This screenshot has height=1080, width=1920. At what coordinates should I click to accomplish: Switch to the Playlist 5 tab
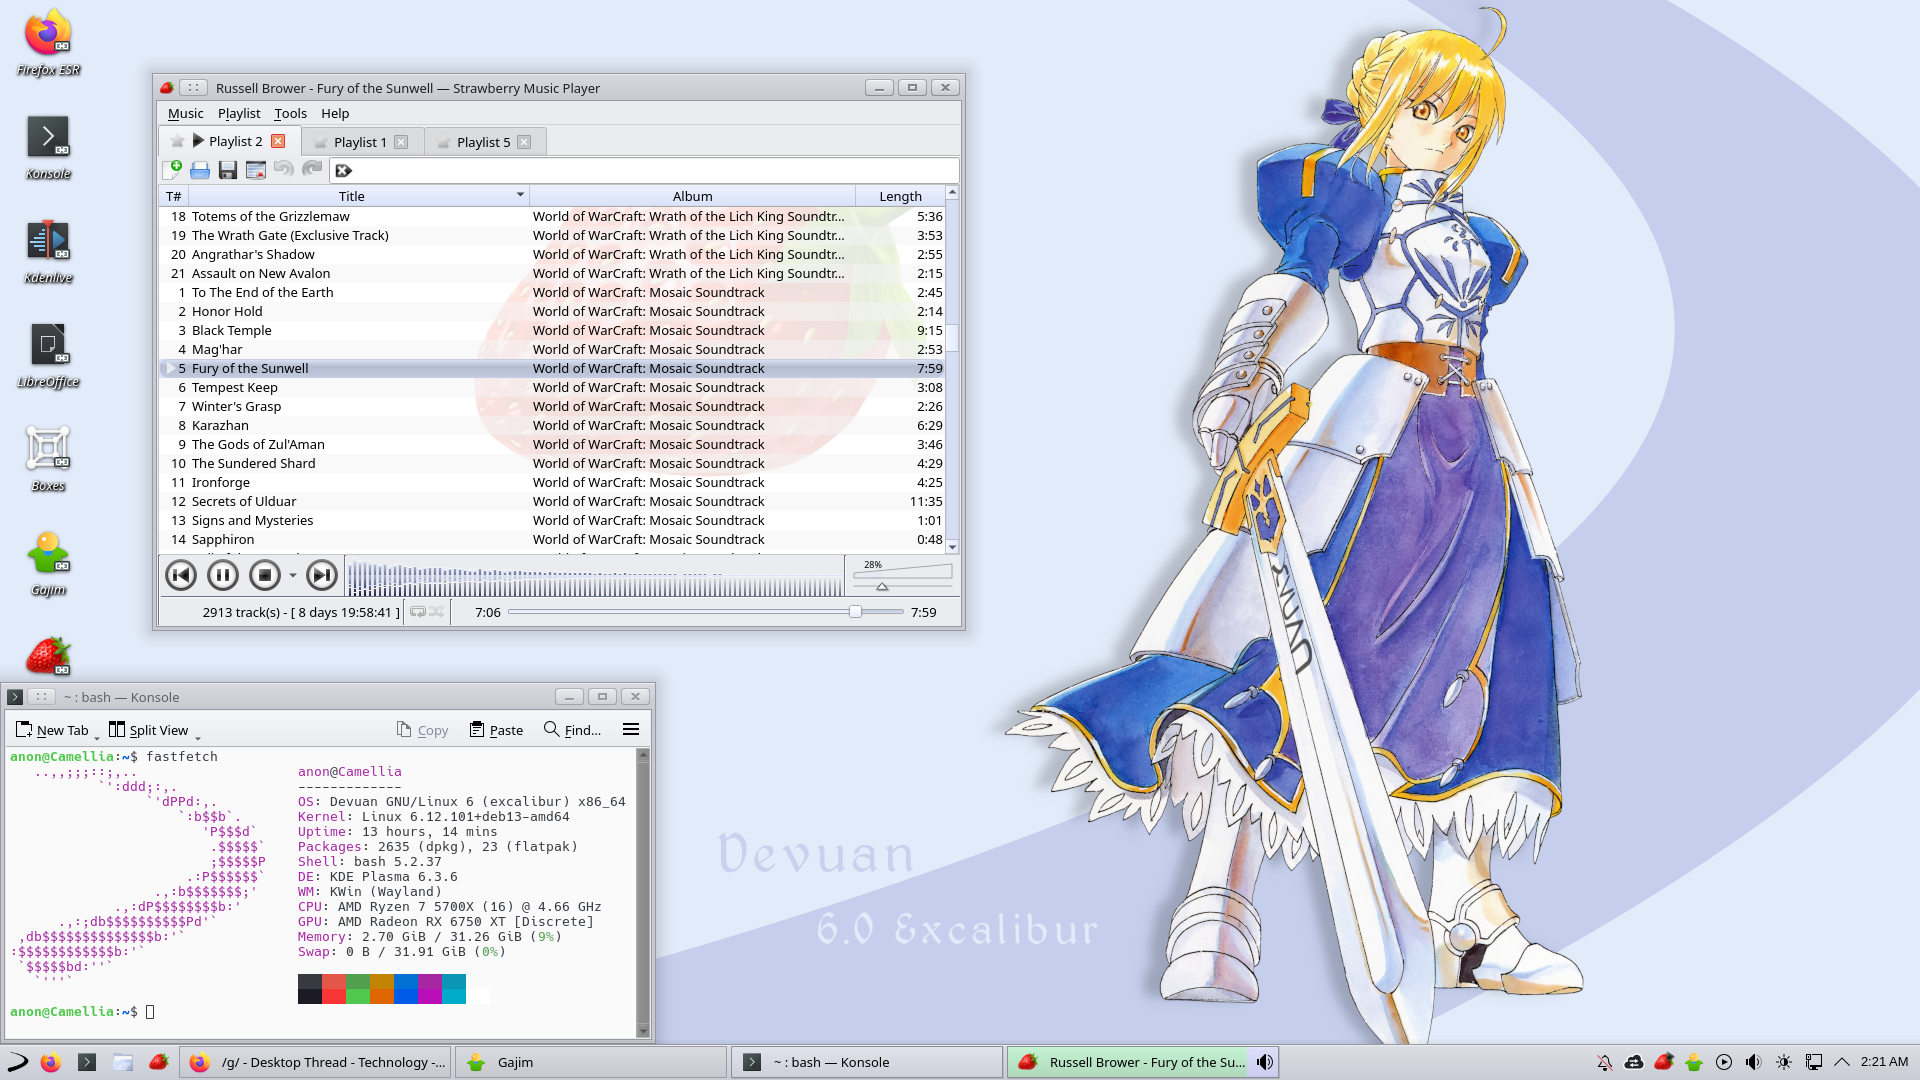click(x=483, y=142)
